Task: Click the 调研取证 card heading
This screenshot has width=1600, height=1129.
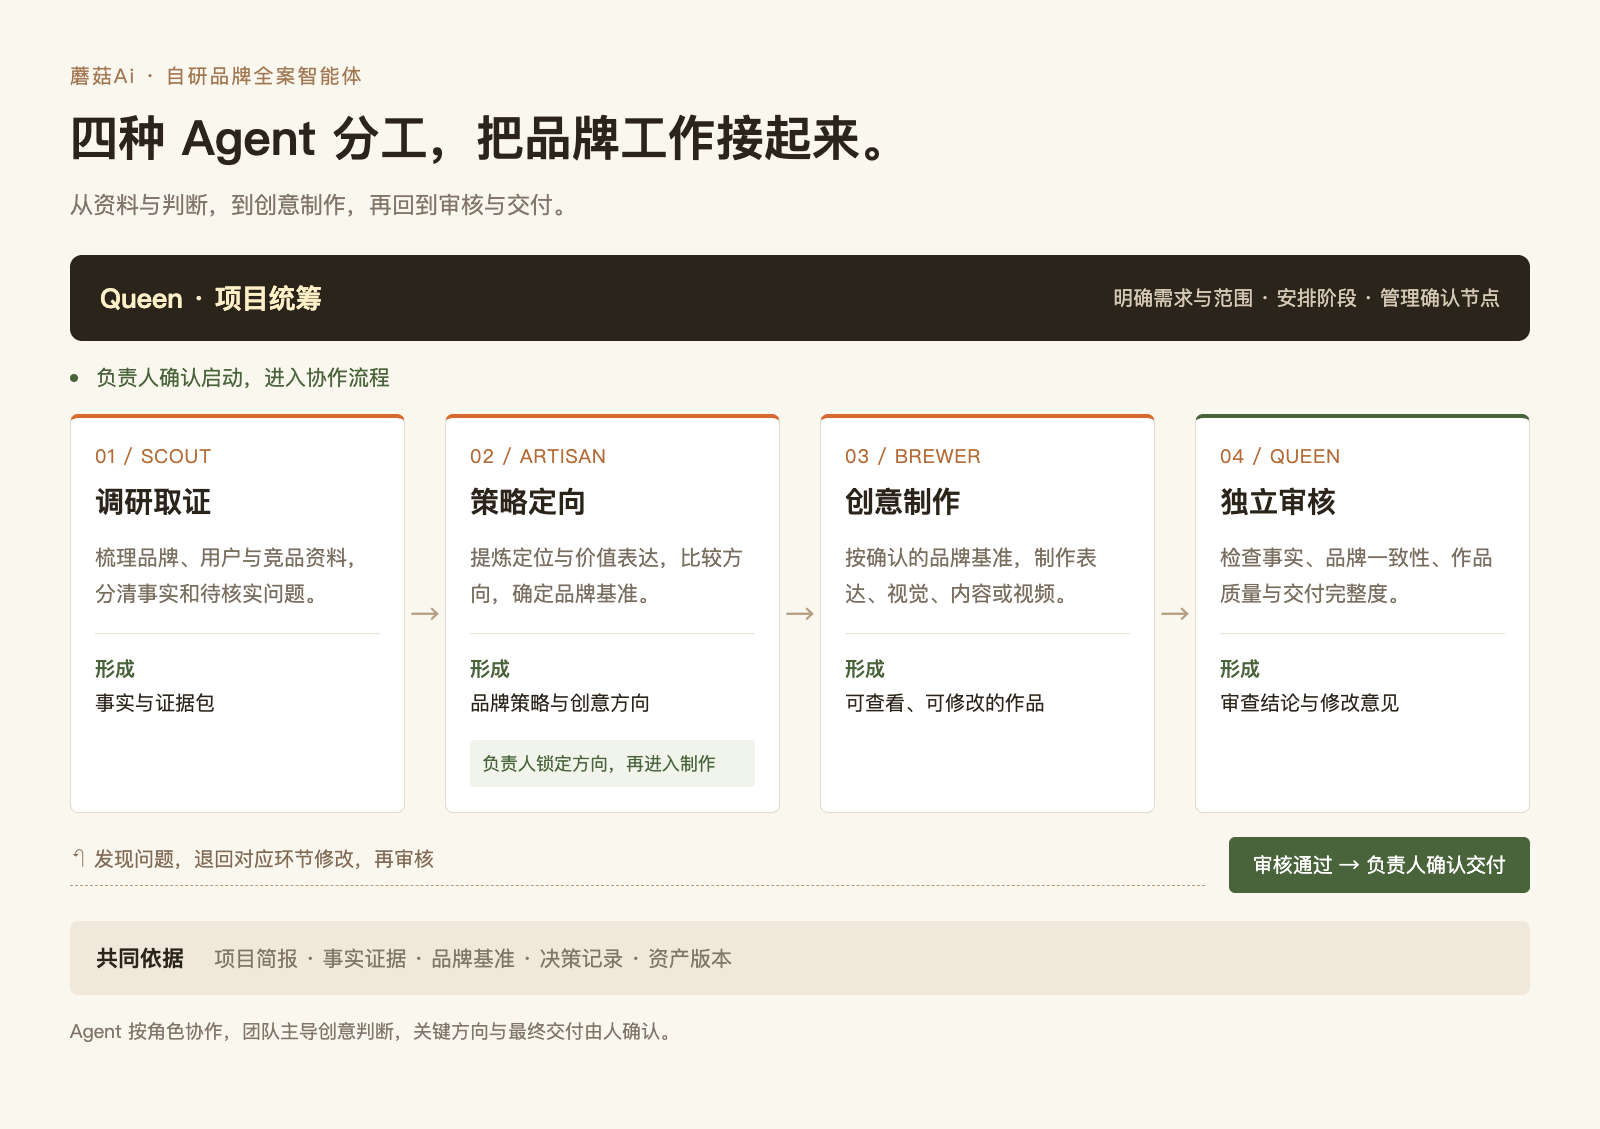Action: pos(153,502)
